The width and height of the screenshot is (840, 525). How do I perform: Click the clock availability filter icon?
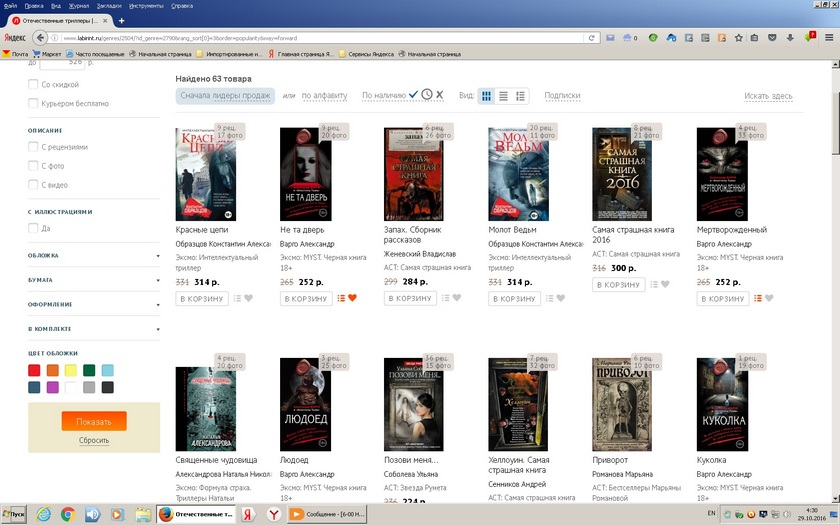(427, 95)
